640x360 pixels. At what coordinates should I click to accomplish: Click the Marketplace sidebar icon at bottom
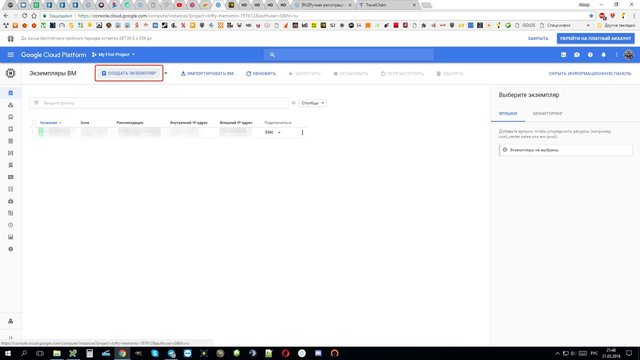click(x=11, y=321)
